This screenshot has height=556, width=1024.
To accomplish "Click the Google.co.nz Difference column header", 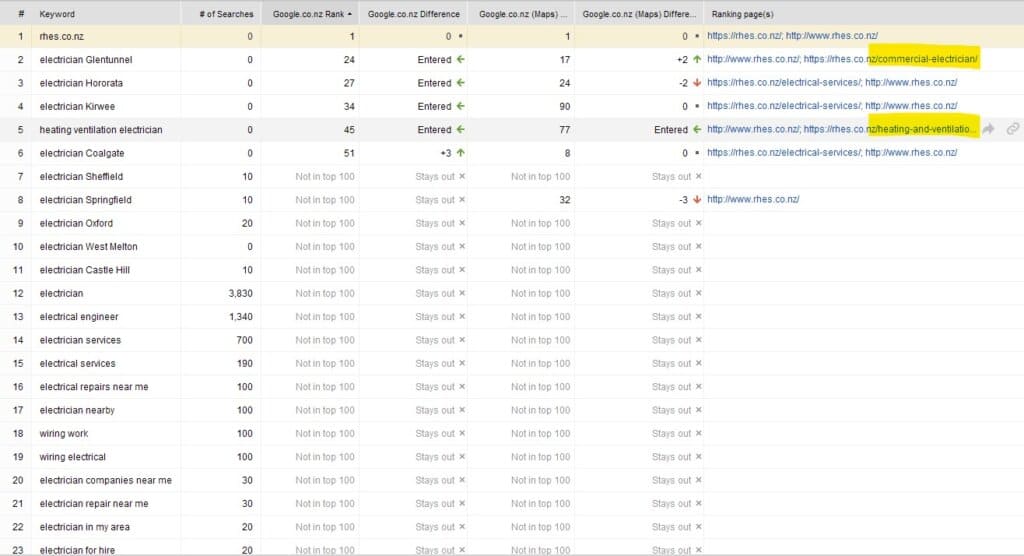I will pyautogui.click(x=413, y=14).
